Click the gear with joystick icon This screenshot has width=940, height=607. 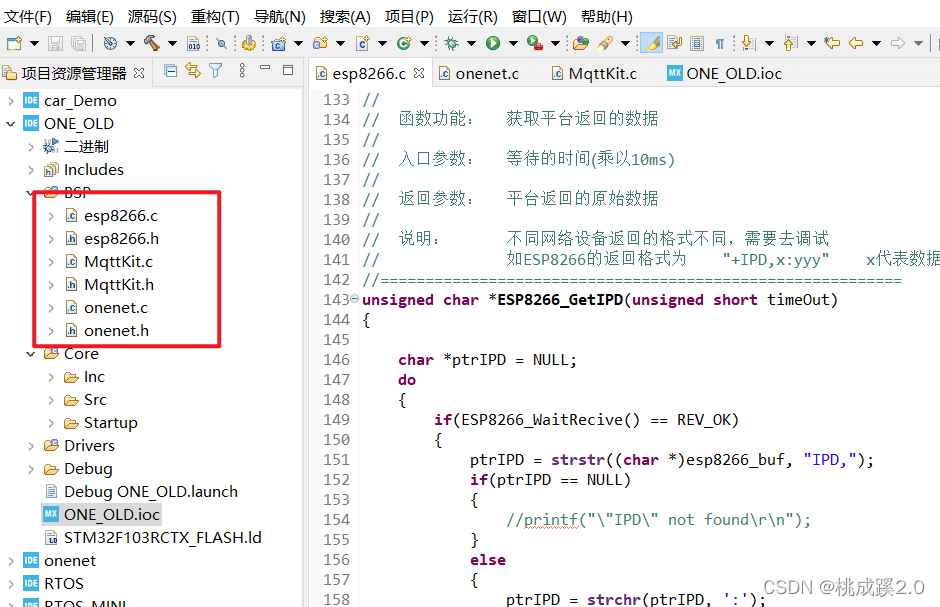(x=249, y=43)
